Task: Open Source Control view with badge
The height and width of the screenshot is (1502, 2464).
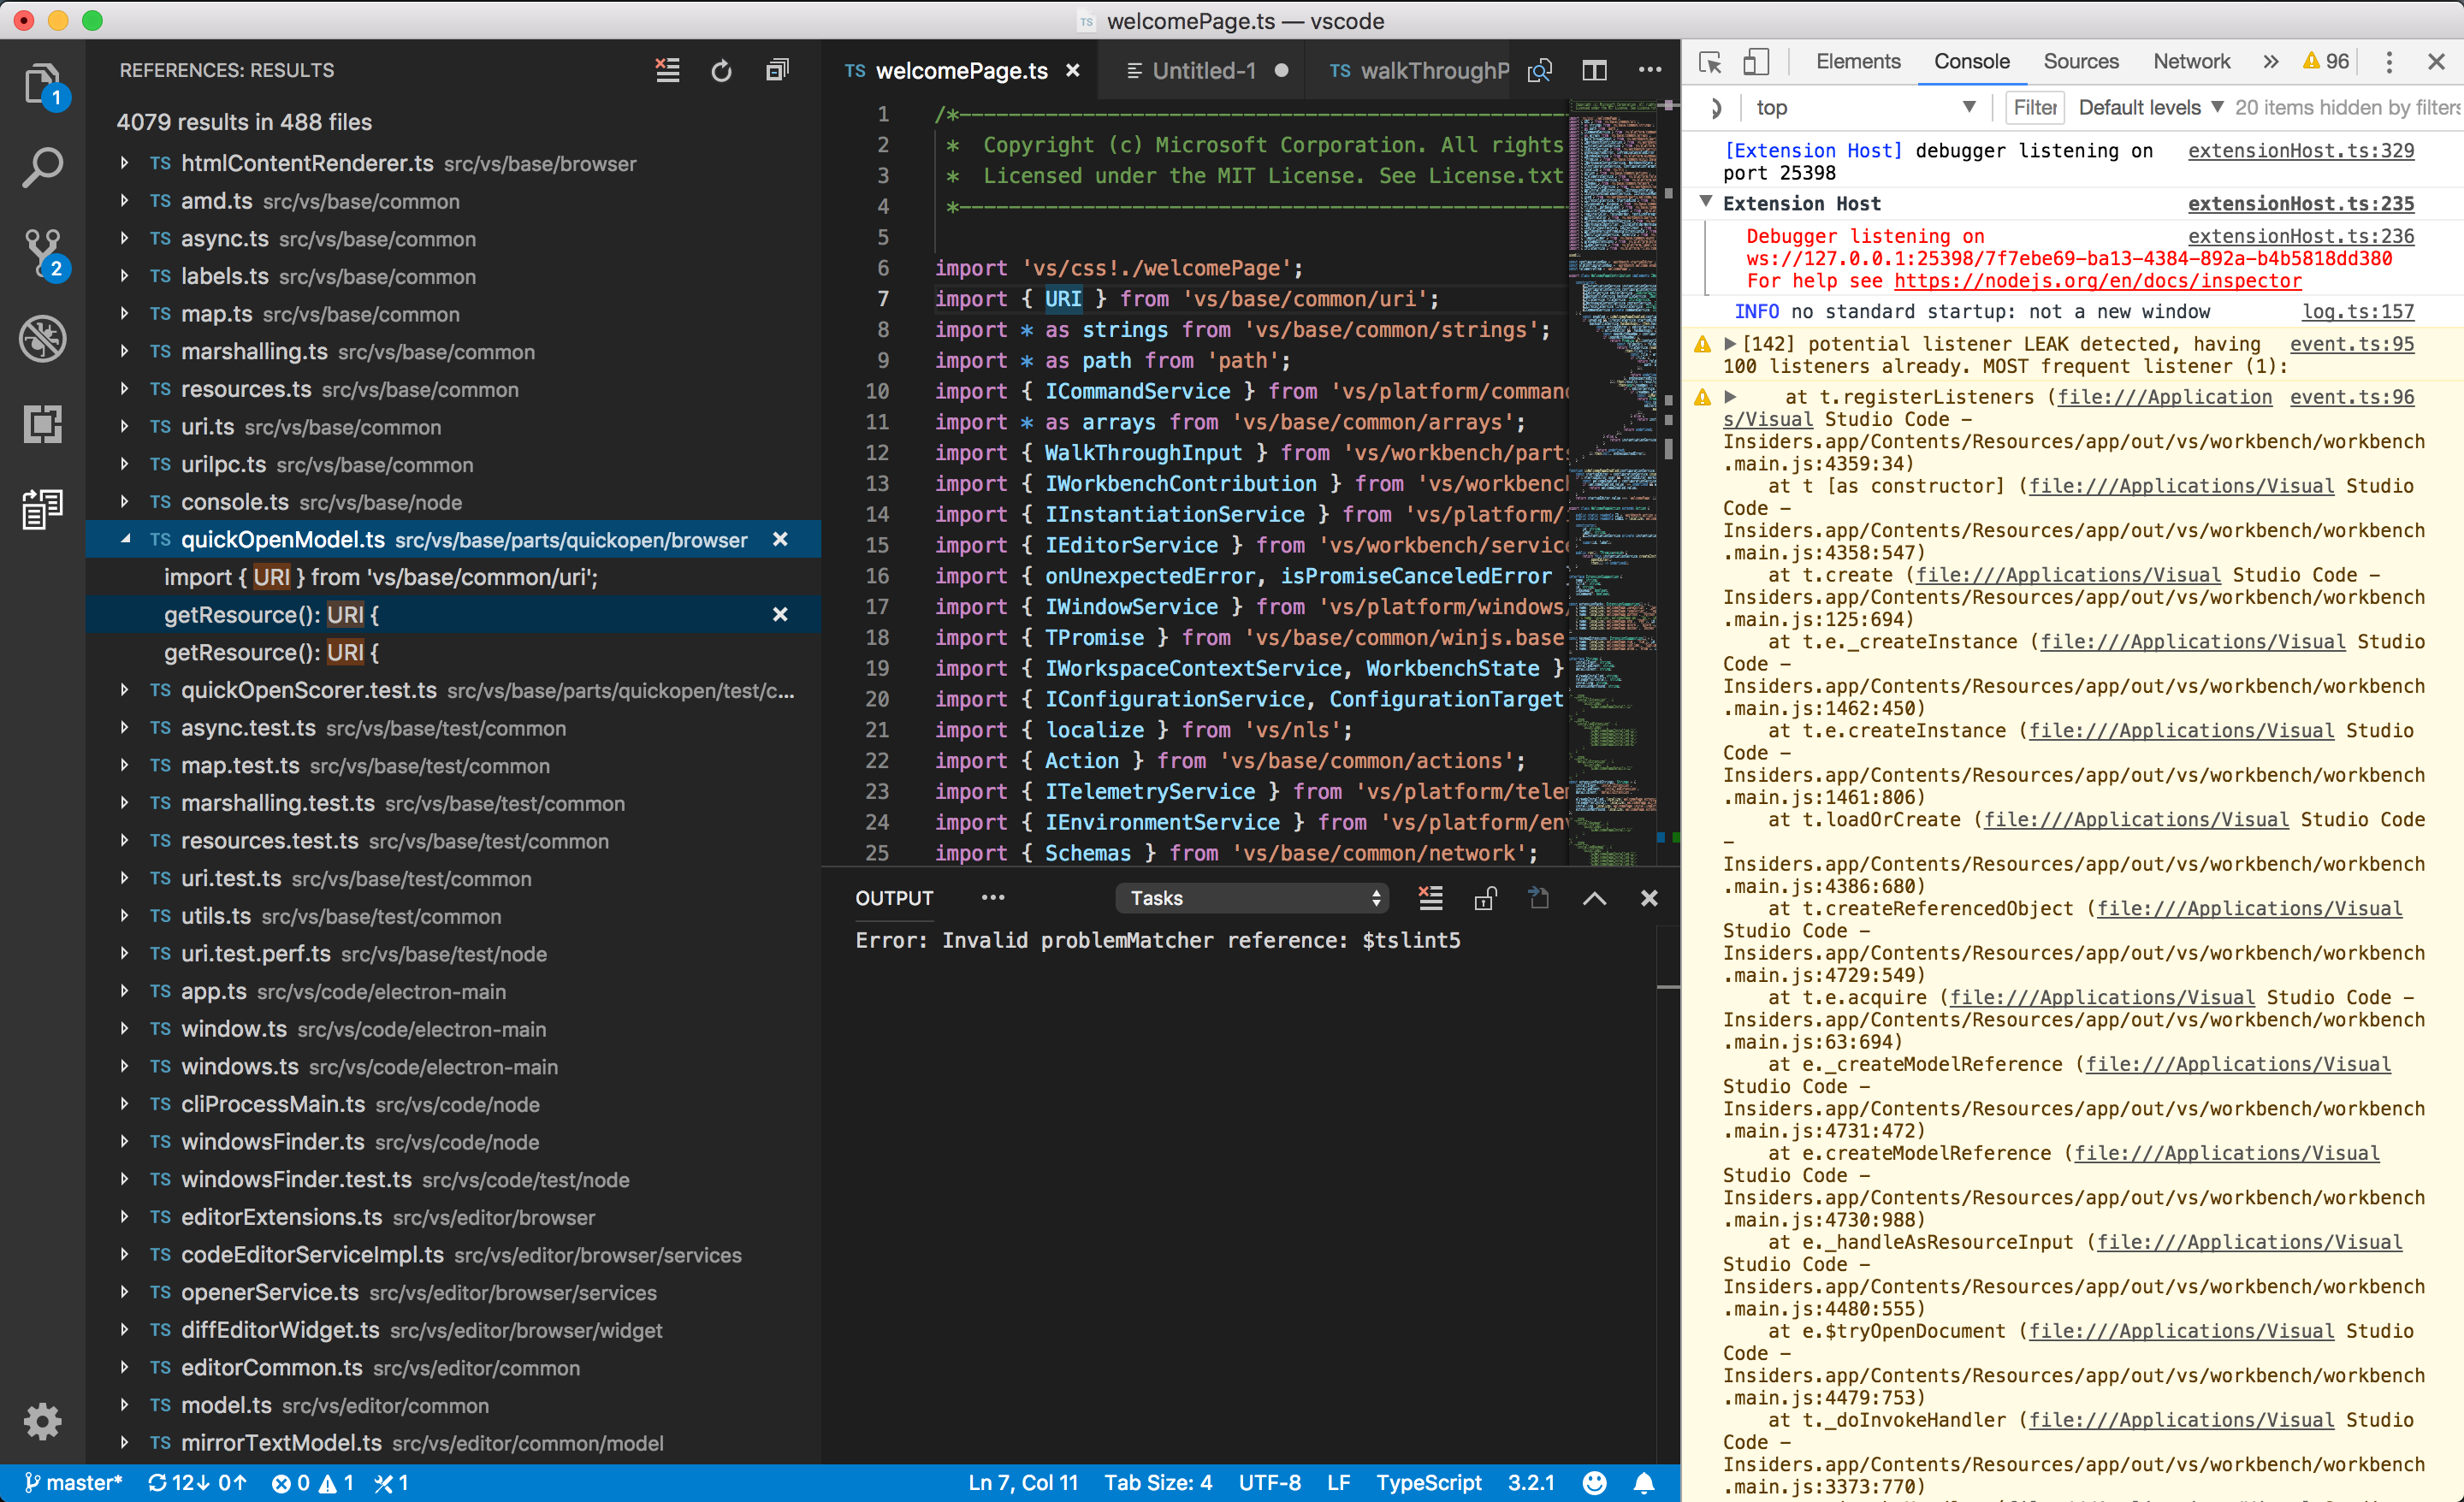Action: [x=43, y=254]
